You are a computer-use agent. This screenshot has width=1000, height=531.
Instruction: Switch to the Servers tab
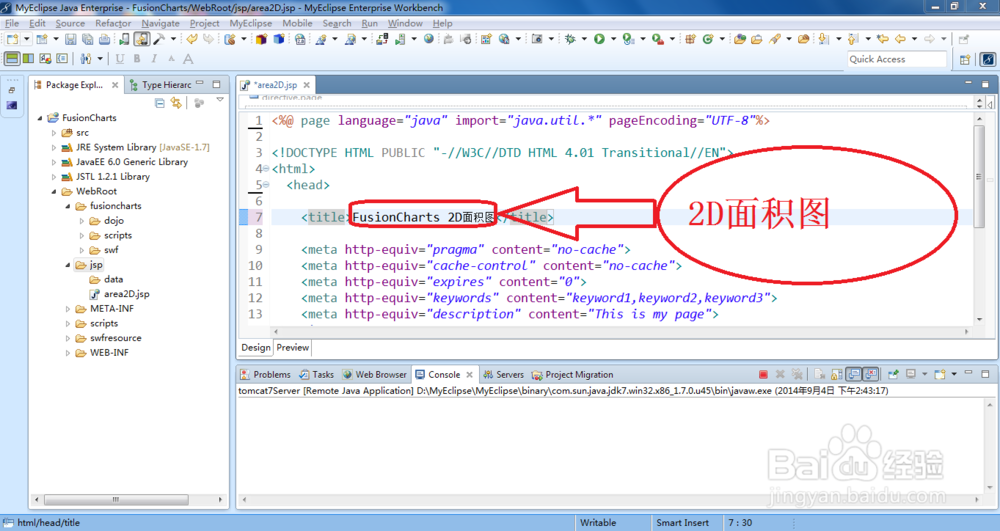coord(503,374)
